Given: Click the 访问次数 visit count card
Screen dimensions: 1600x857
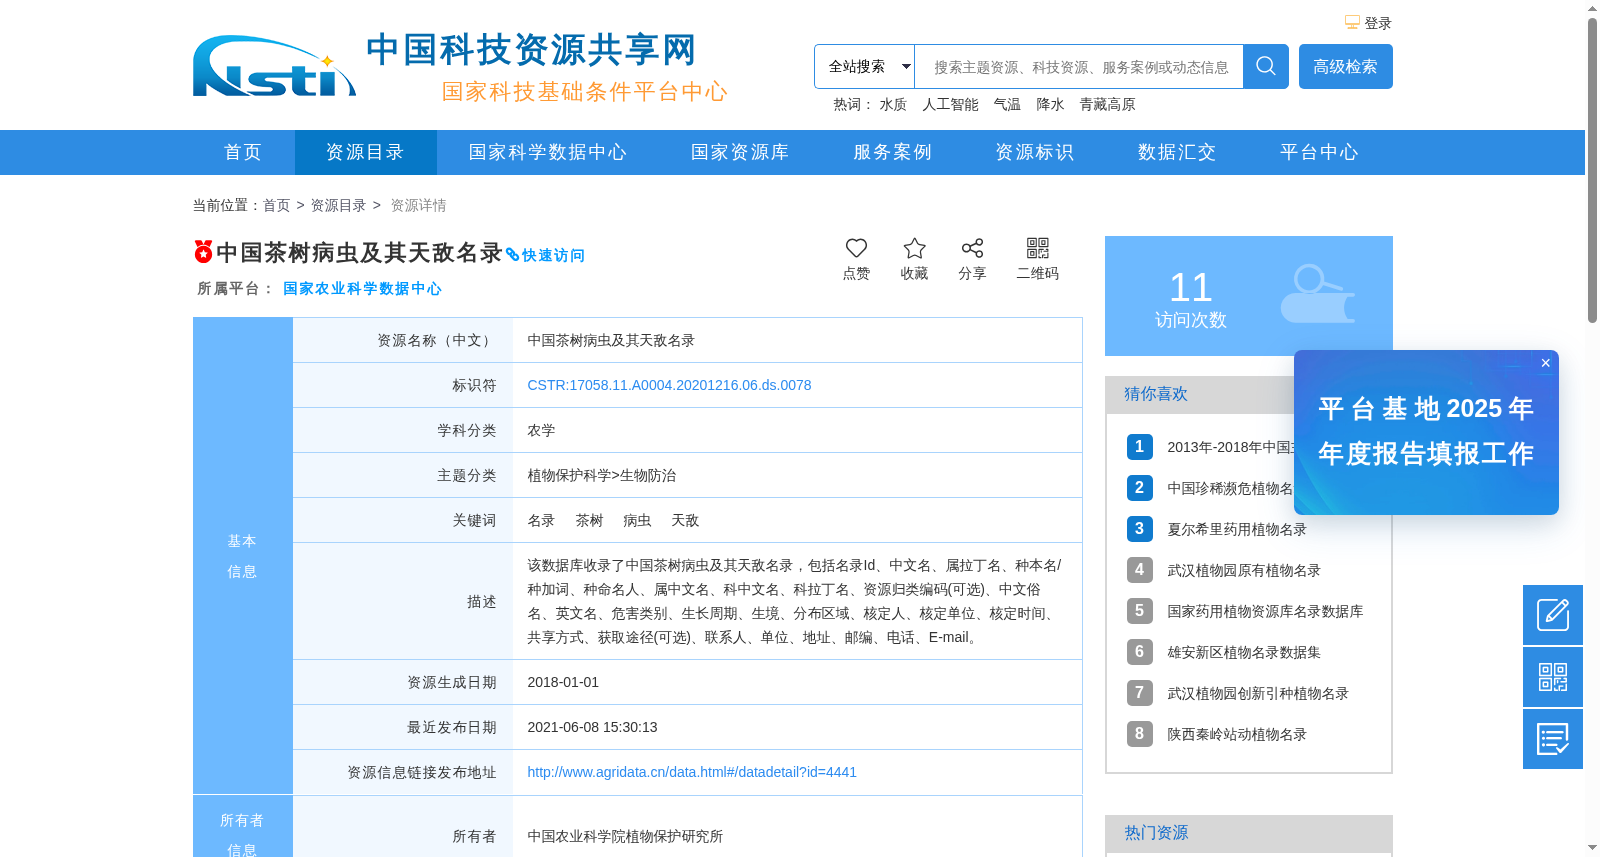Looking at the screenshot, I should (x=1249, y=296).
